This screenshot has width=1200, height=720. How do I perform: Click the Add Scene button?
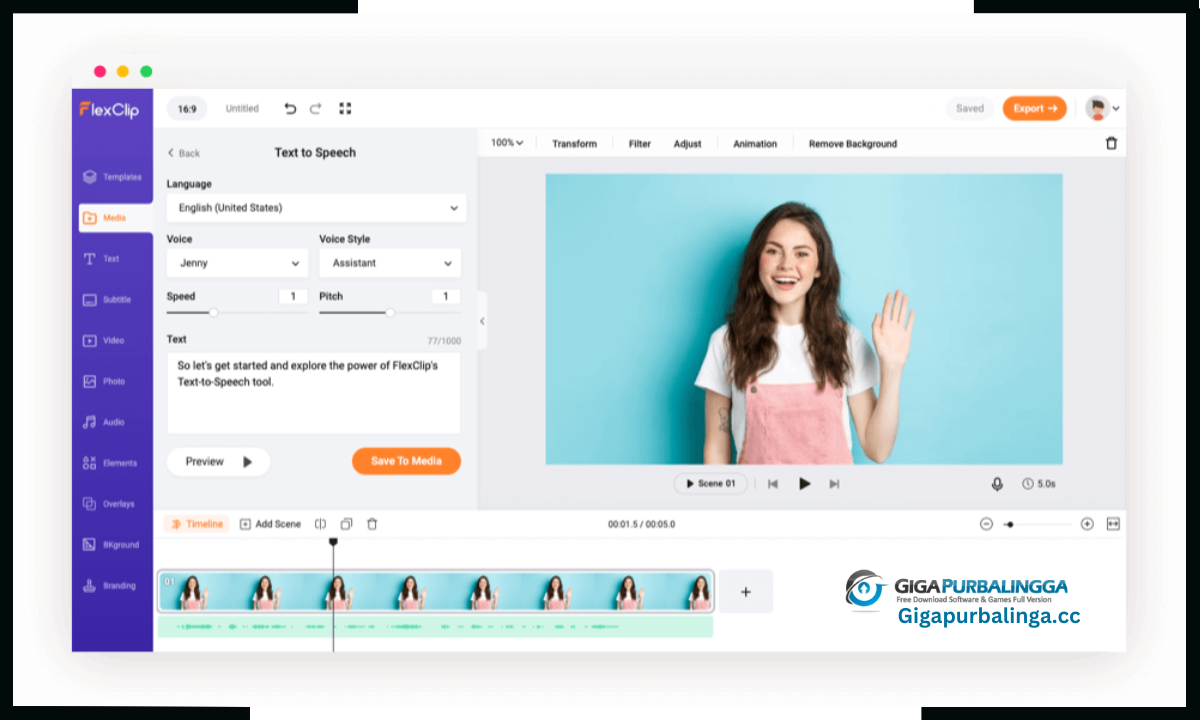(x=270, y=524)
